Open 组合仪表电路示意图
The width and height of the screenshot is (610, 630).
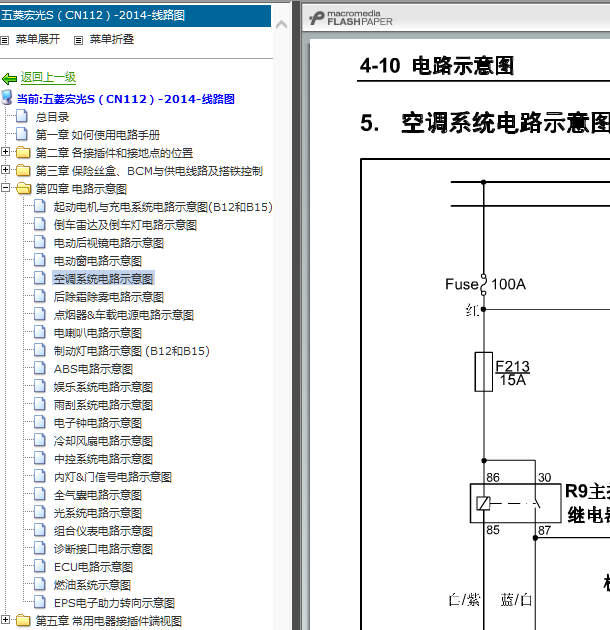click(x=103, y=531)
